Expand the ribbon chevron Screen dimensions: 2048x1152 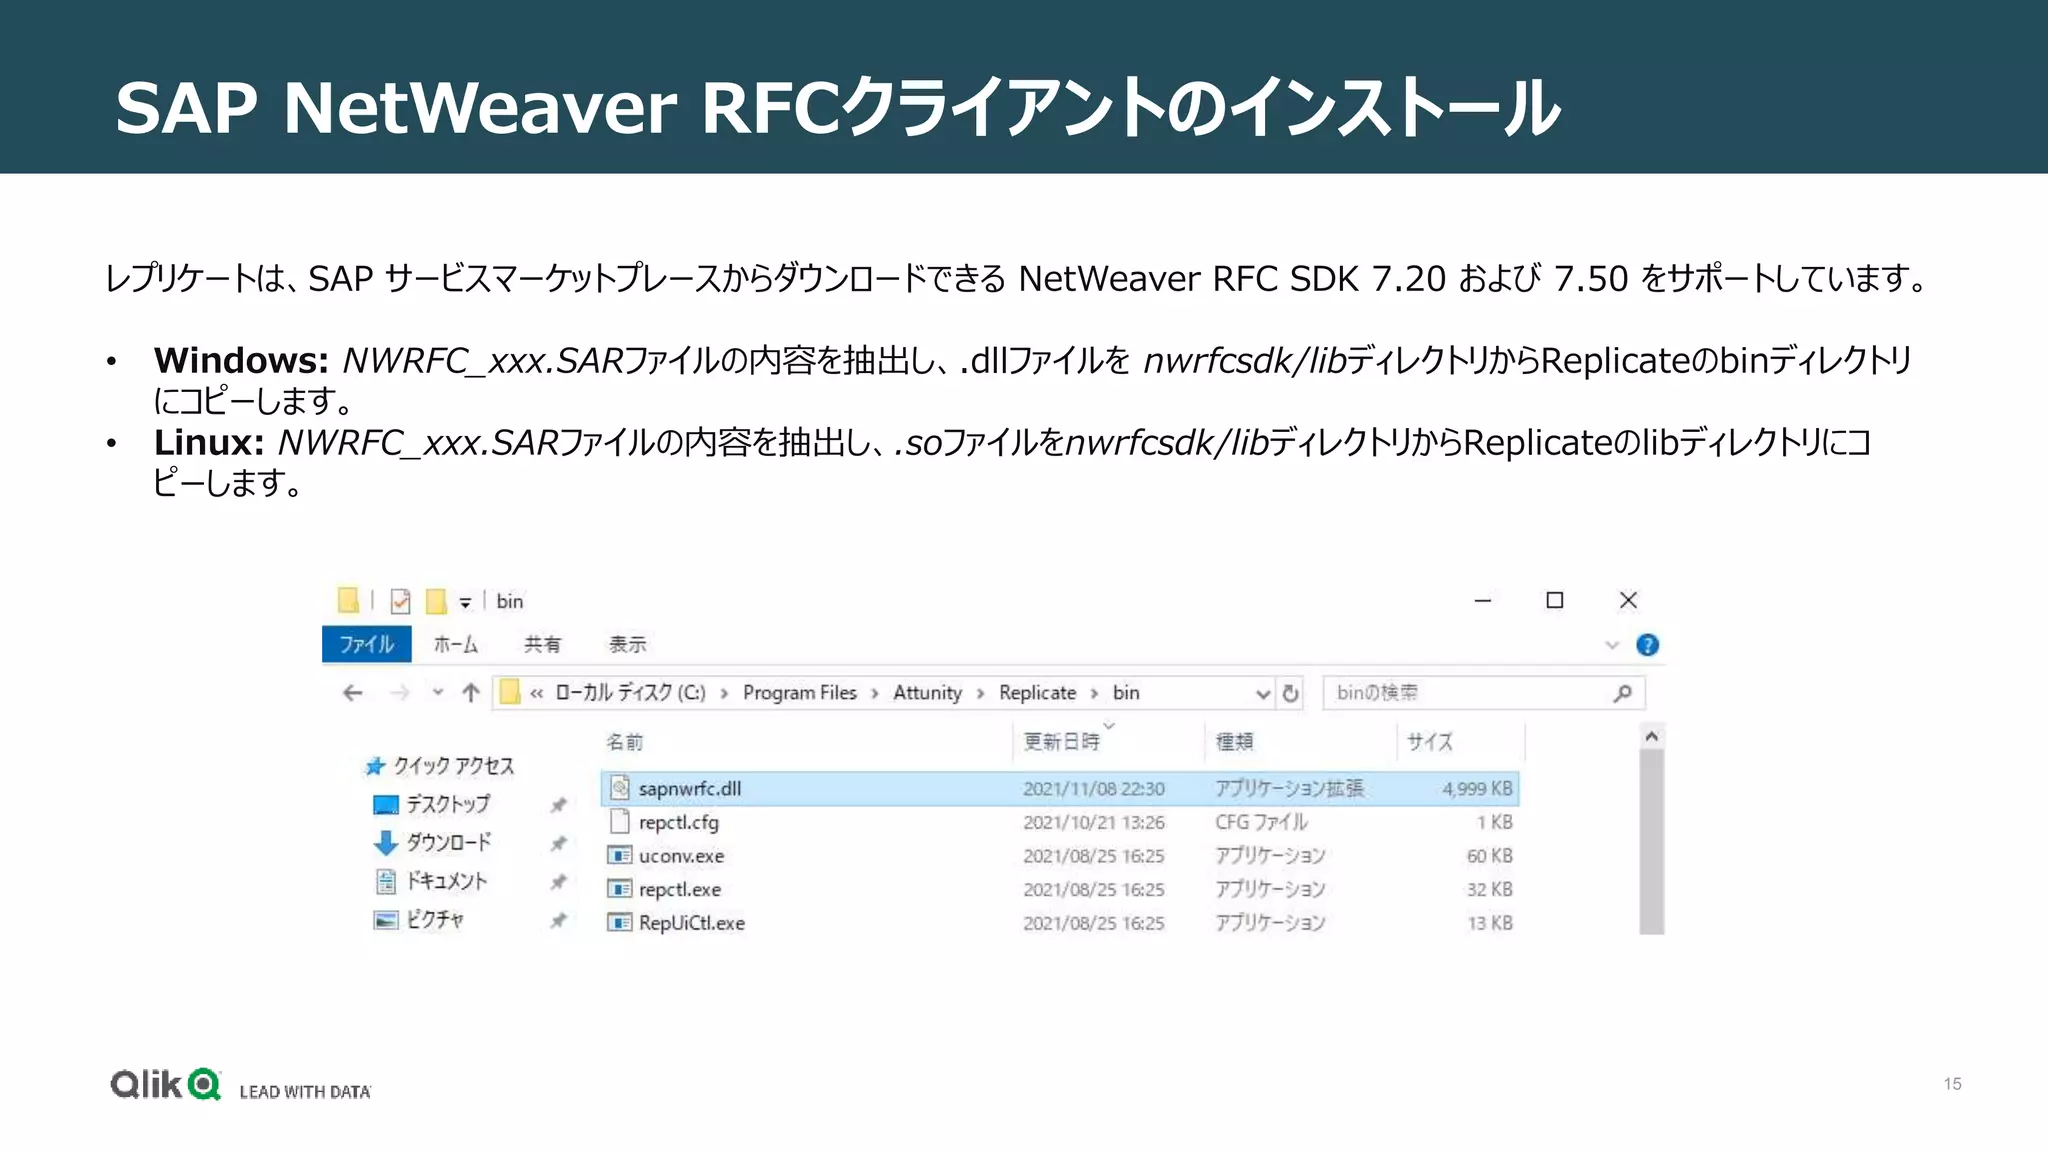tap(1612, 645)
